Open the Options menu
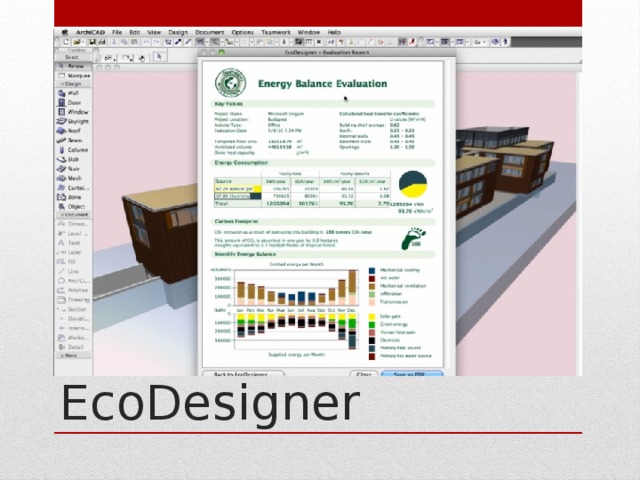Image resolution: width=640 pixels, height=480 pixels. 242,32
